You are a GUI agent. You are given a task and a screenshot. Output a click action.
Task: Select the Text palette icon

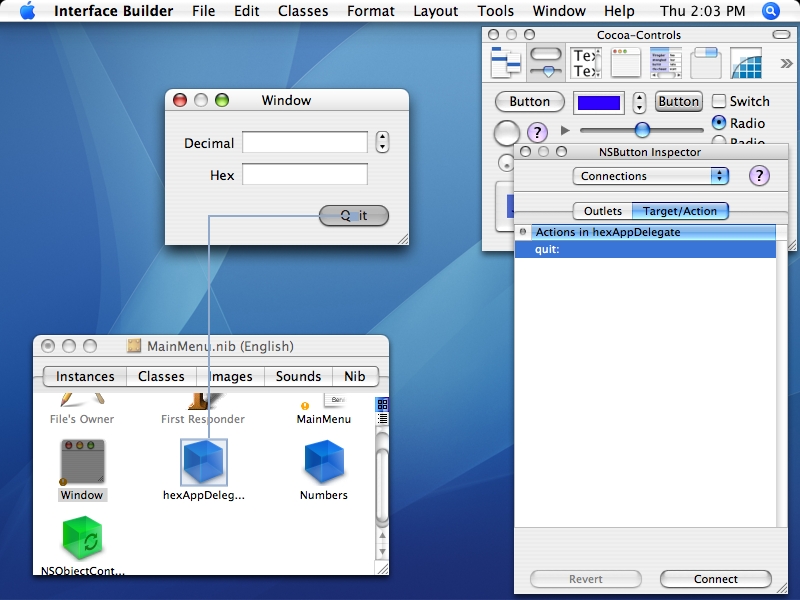pos(586,63)
